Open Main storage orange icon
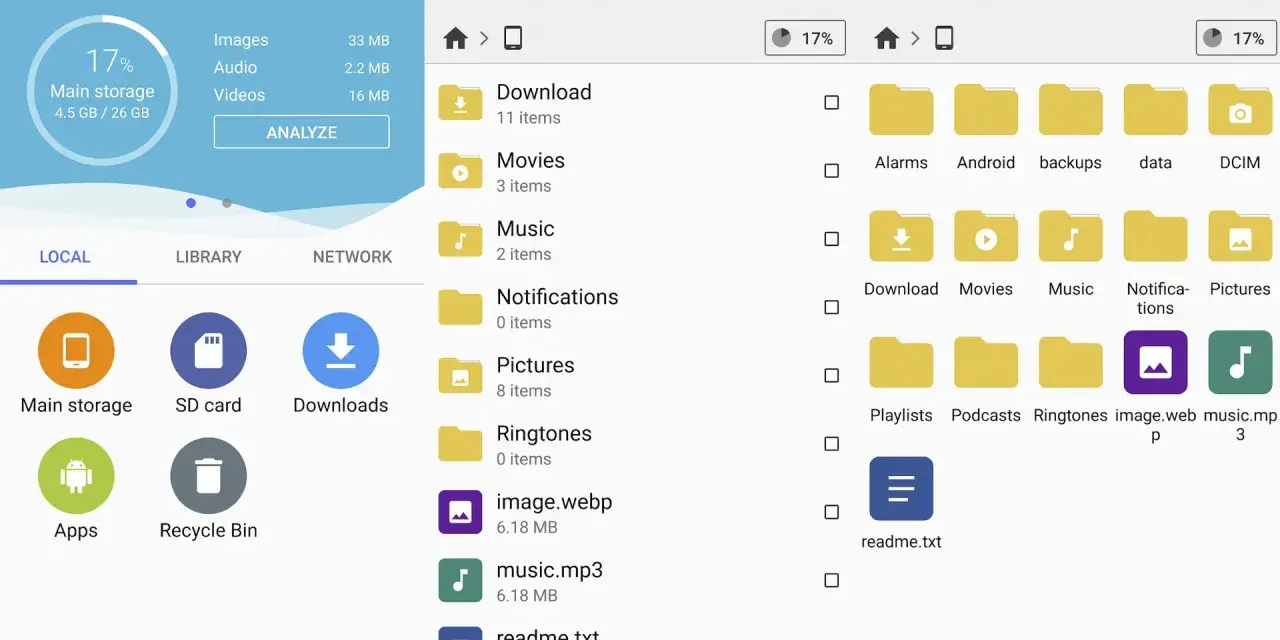 (x=76, y=351)
